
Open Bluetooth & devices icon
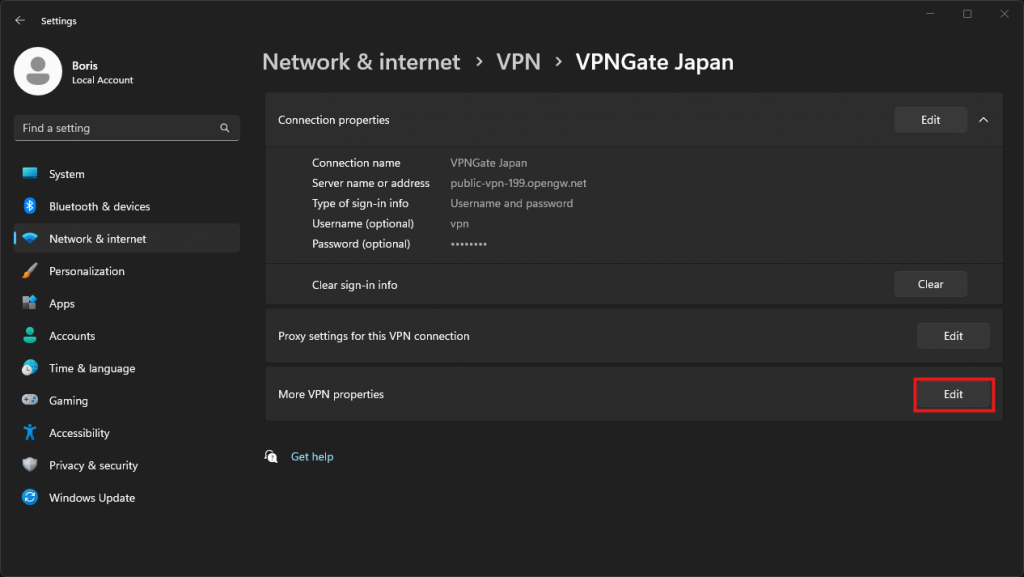[30, 206]
